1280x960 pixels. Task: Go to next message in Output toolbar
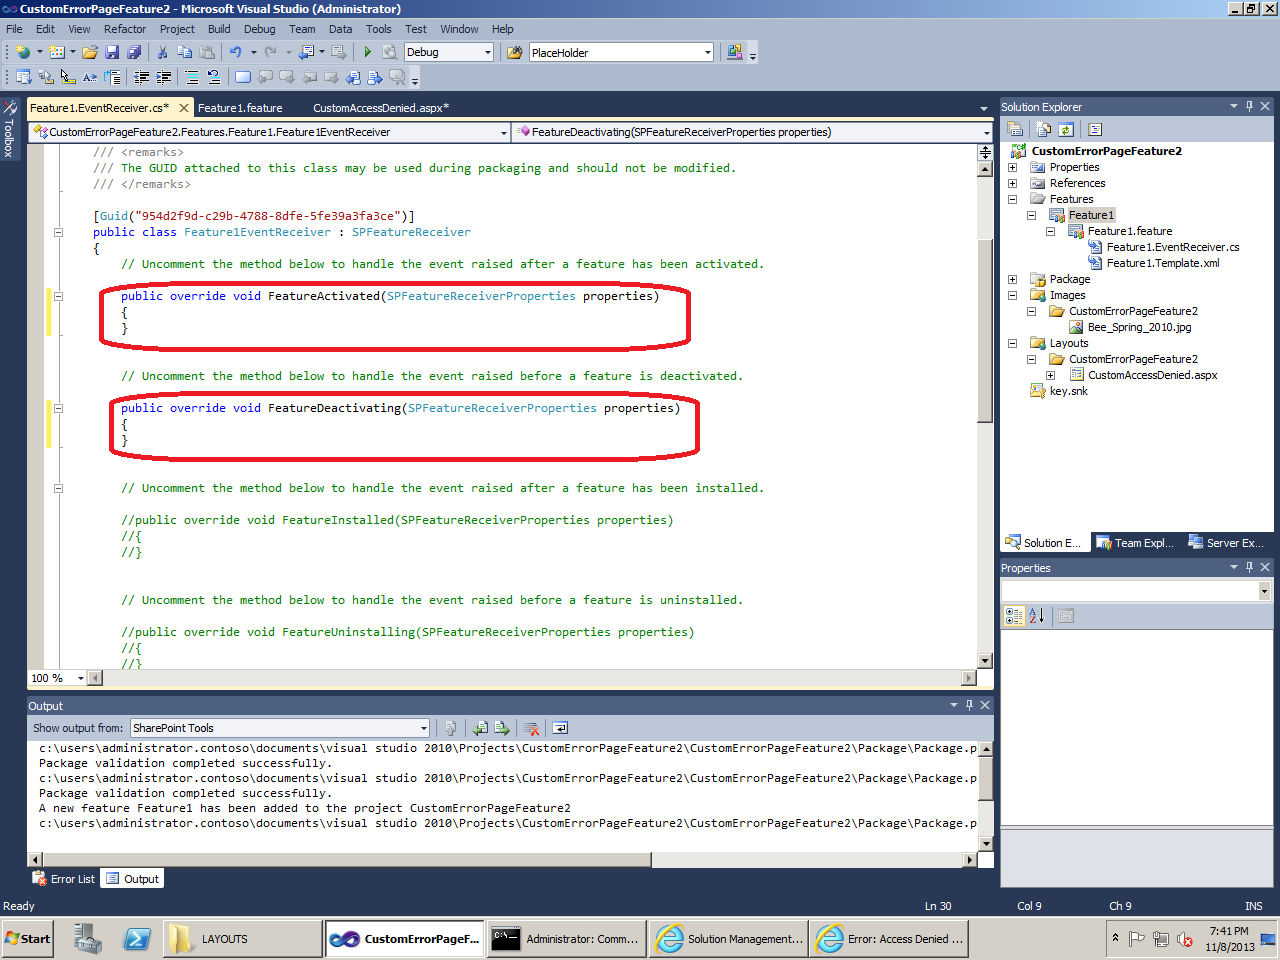click(502, 728)
